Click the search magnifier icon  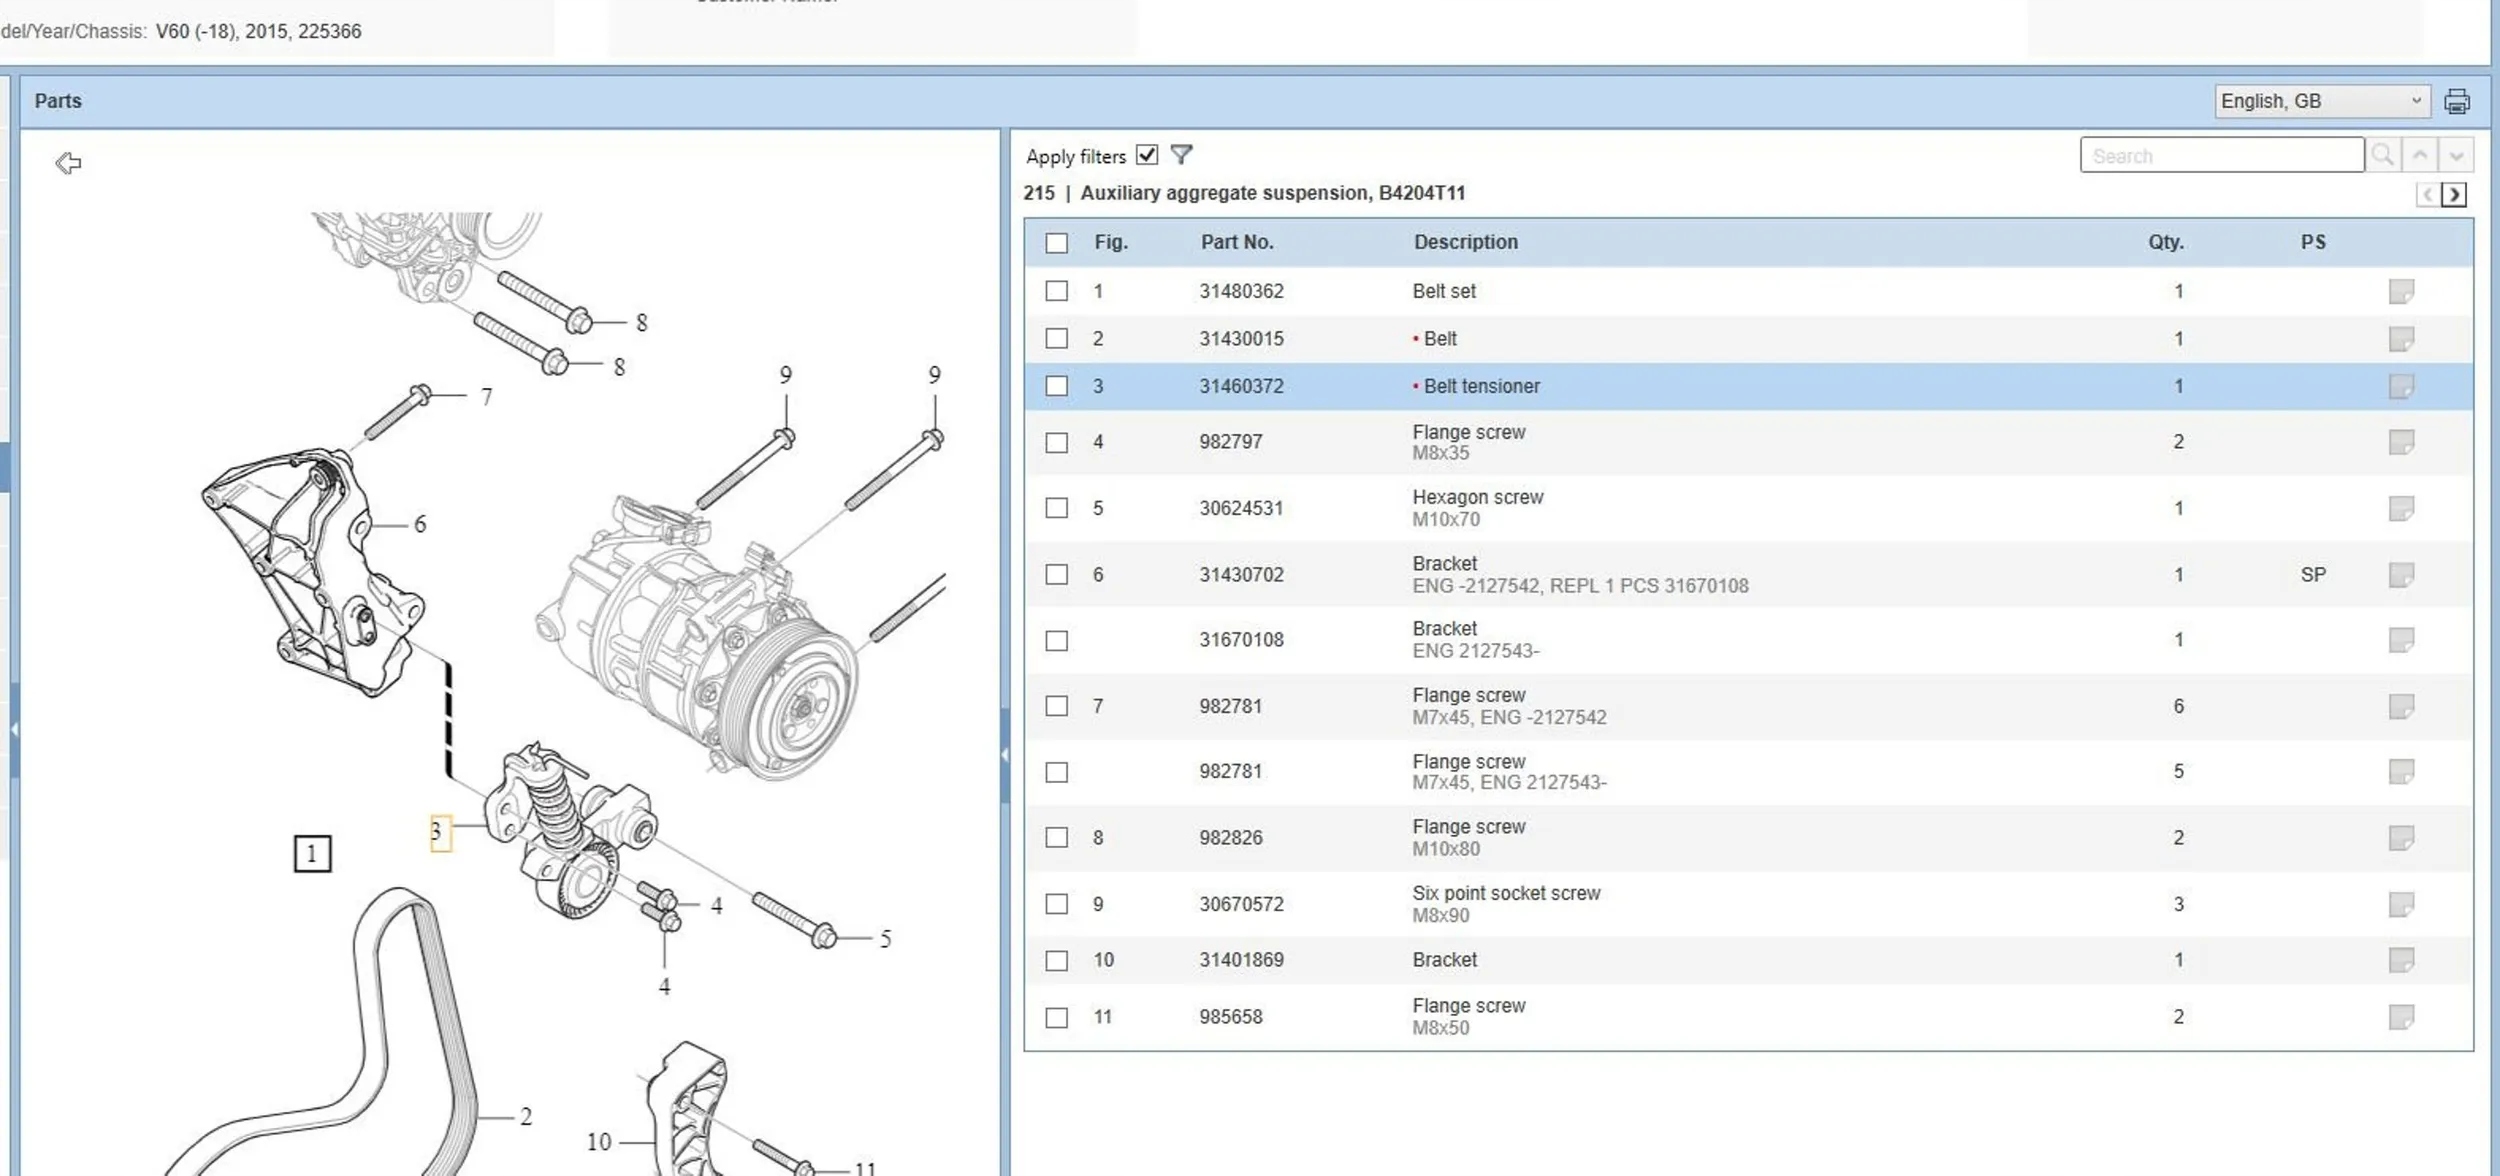[2383, 155]
